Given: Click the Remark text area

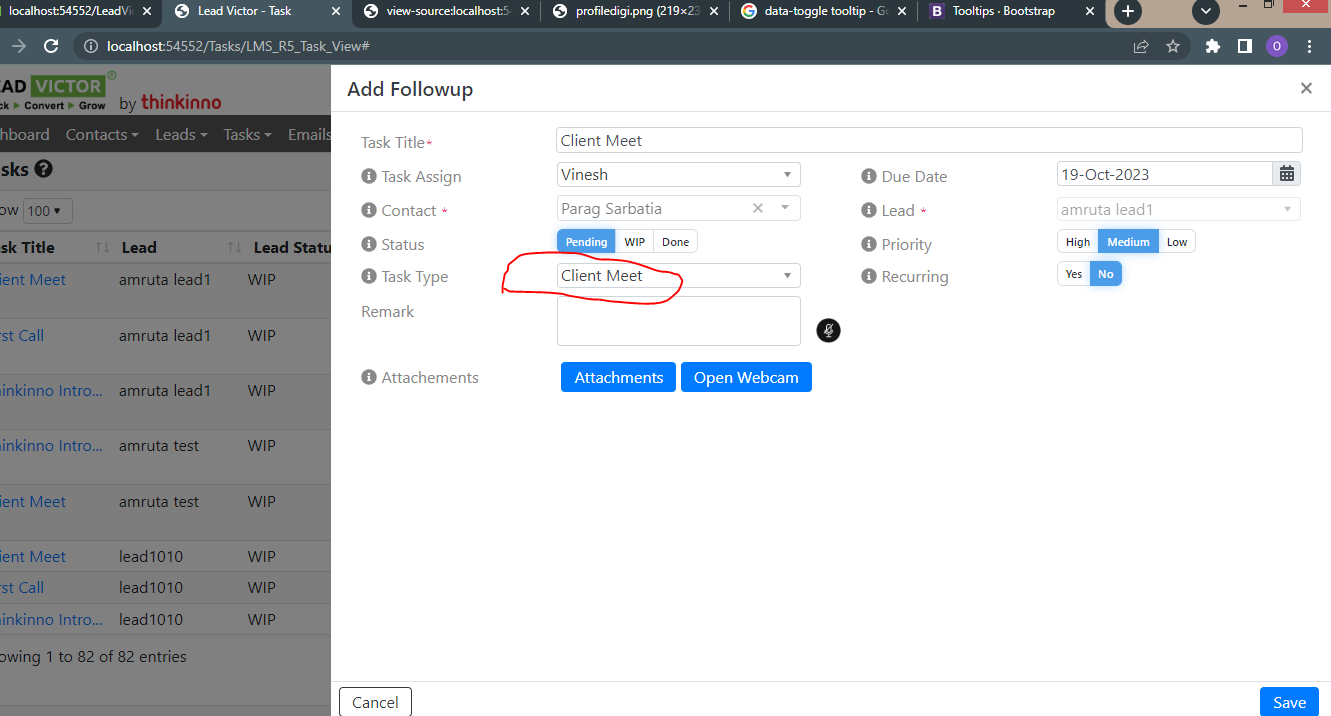Looking at the screenshot, I should (x=679, y=321).
